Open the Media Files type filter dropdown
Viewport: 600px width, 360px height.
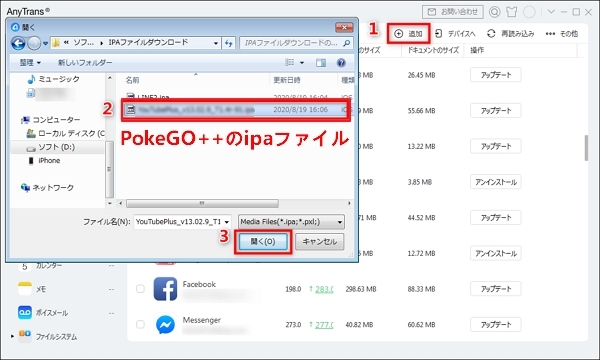291,222
